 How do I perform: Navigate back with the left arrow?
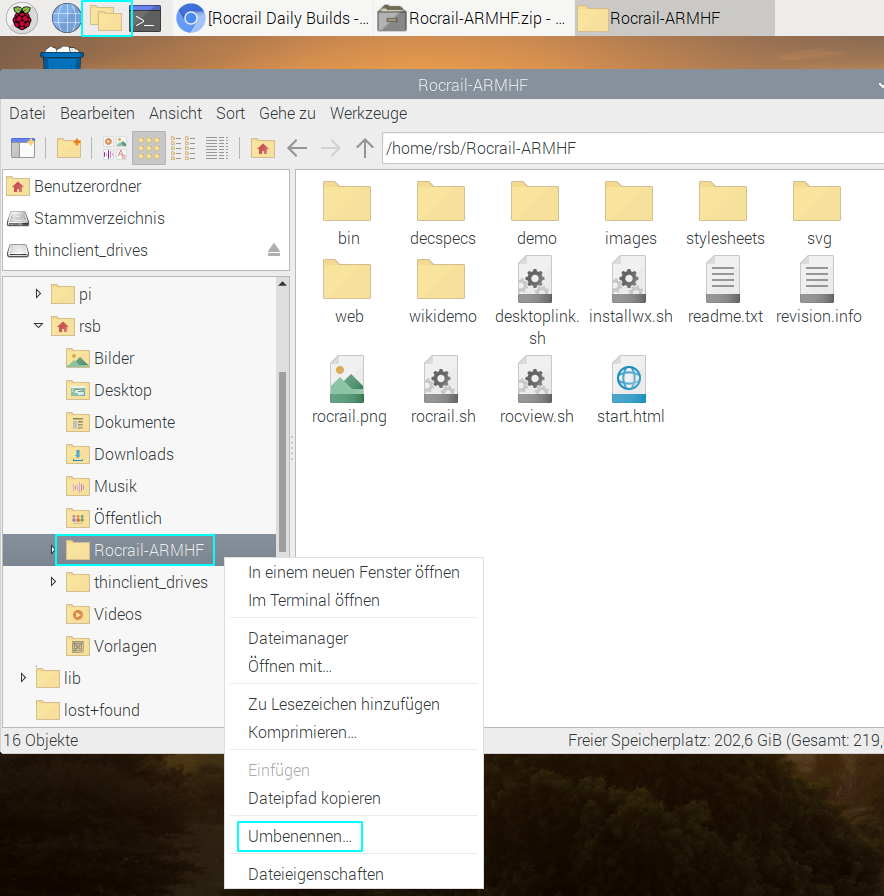[297, 148]
